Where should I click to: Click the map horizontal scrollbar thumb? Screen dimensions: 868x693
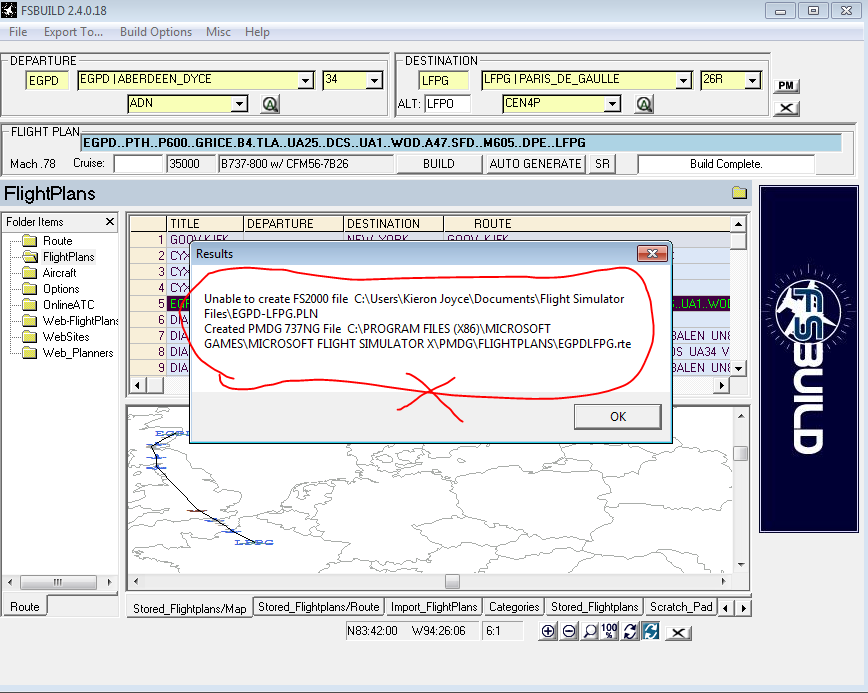pos(452,581)
